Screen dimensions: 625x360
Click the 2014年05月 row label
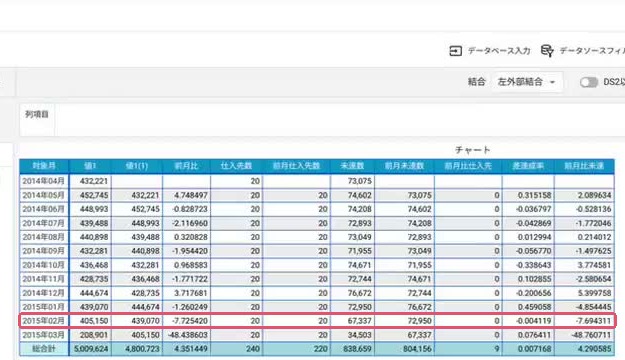43,195
